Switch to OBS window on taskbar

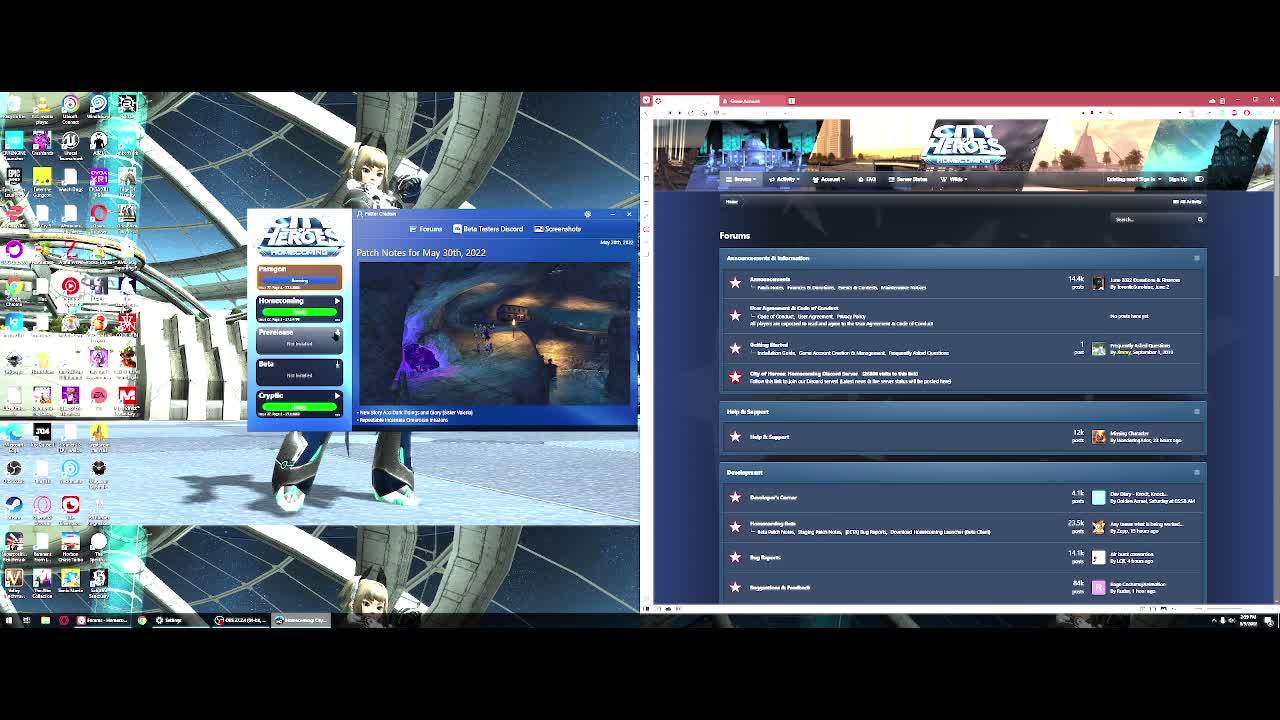pyautogui.click(x=240, y=620)
